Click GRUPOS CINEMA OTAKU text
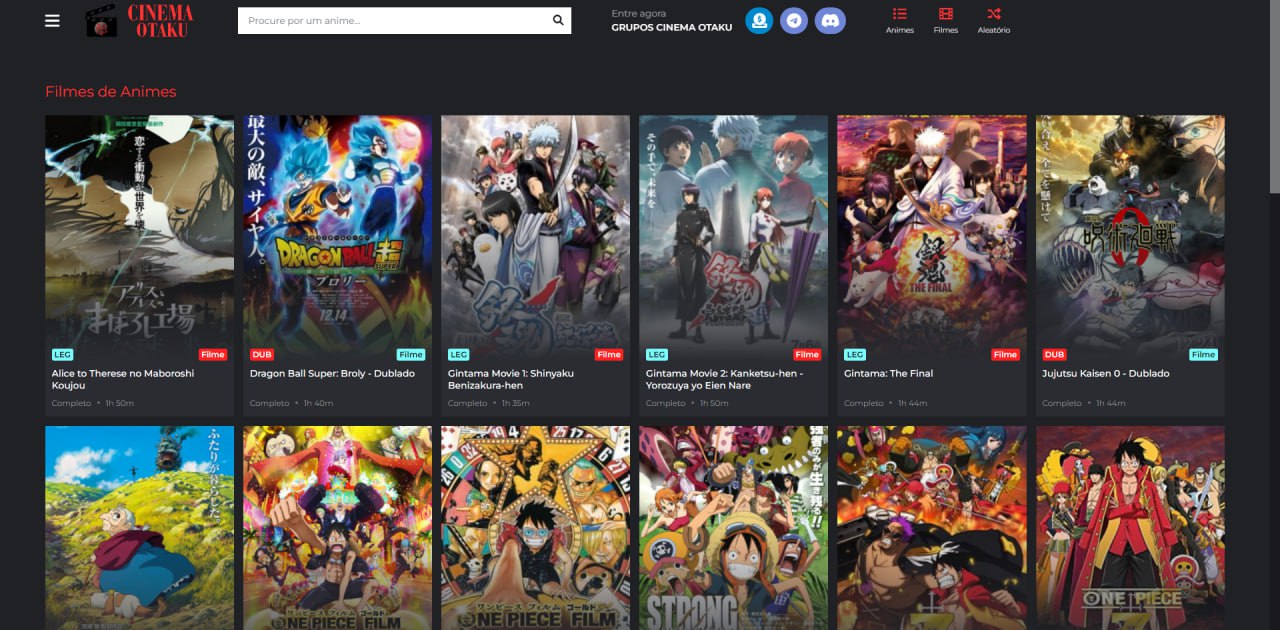 click(671, 27)
